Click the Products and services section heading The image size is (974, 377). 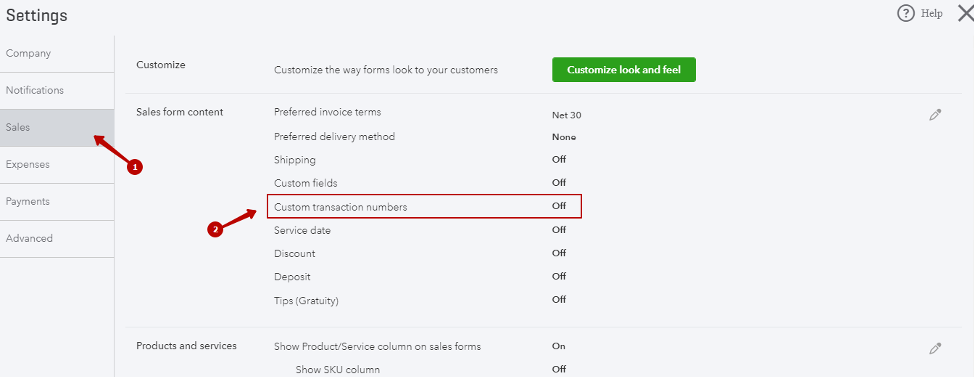click(186, 346)
